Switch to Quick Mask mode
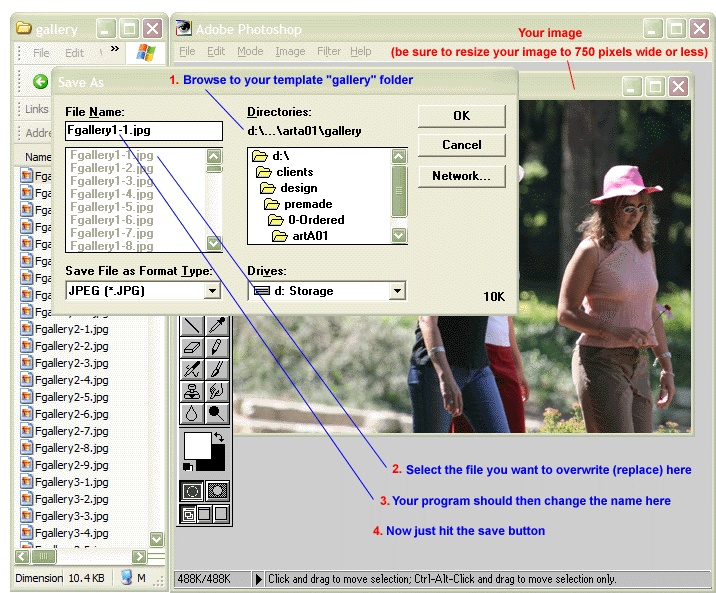This screenshot has width=716, height=593. coord(217,491)
